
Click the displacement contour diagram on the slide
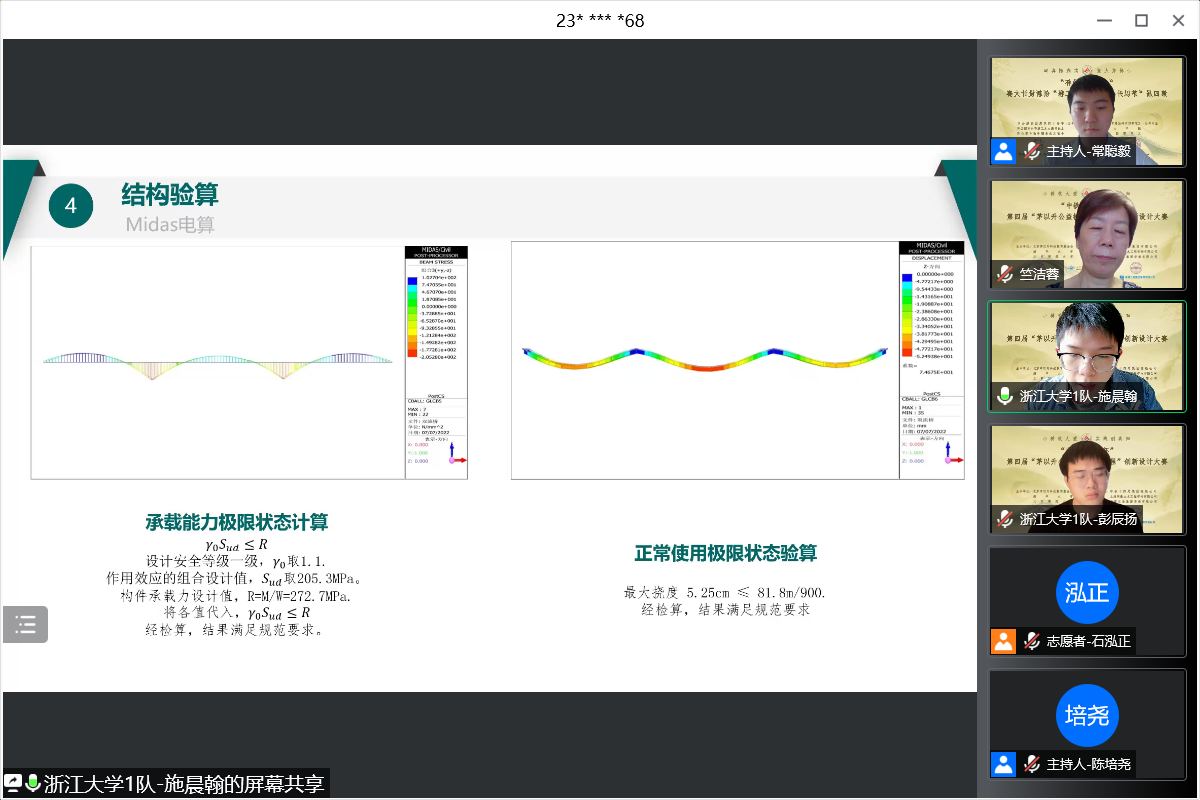pos(705,358)
